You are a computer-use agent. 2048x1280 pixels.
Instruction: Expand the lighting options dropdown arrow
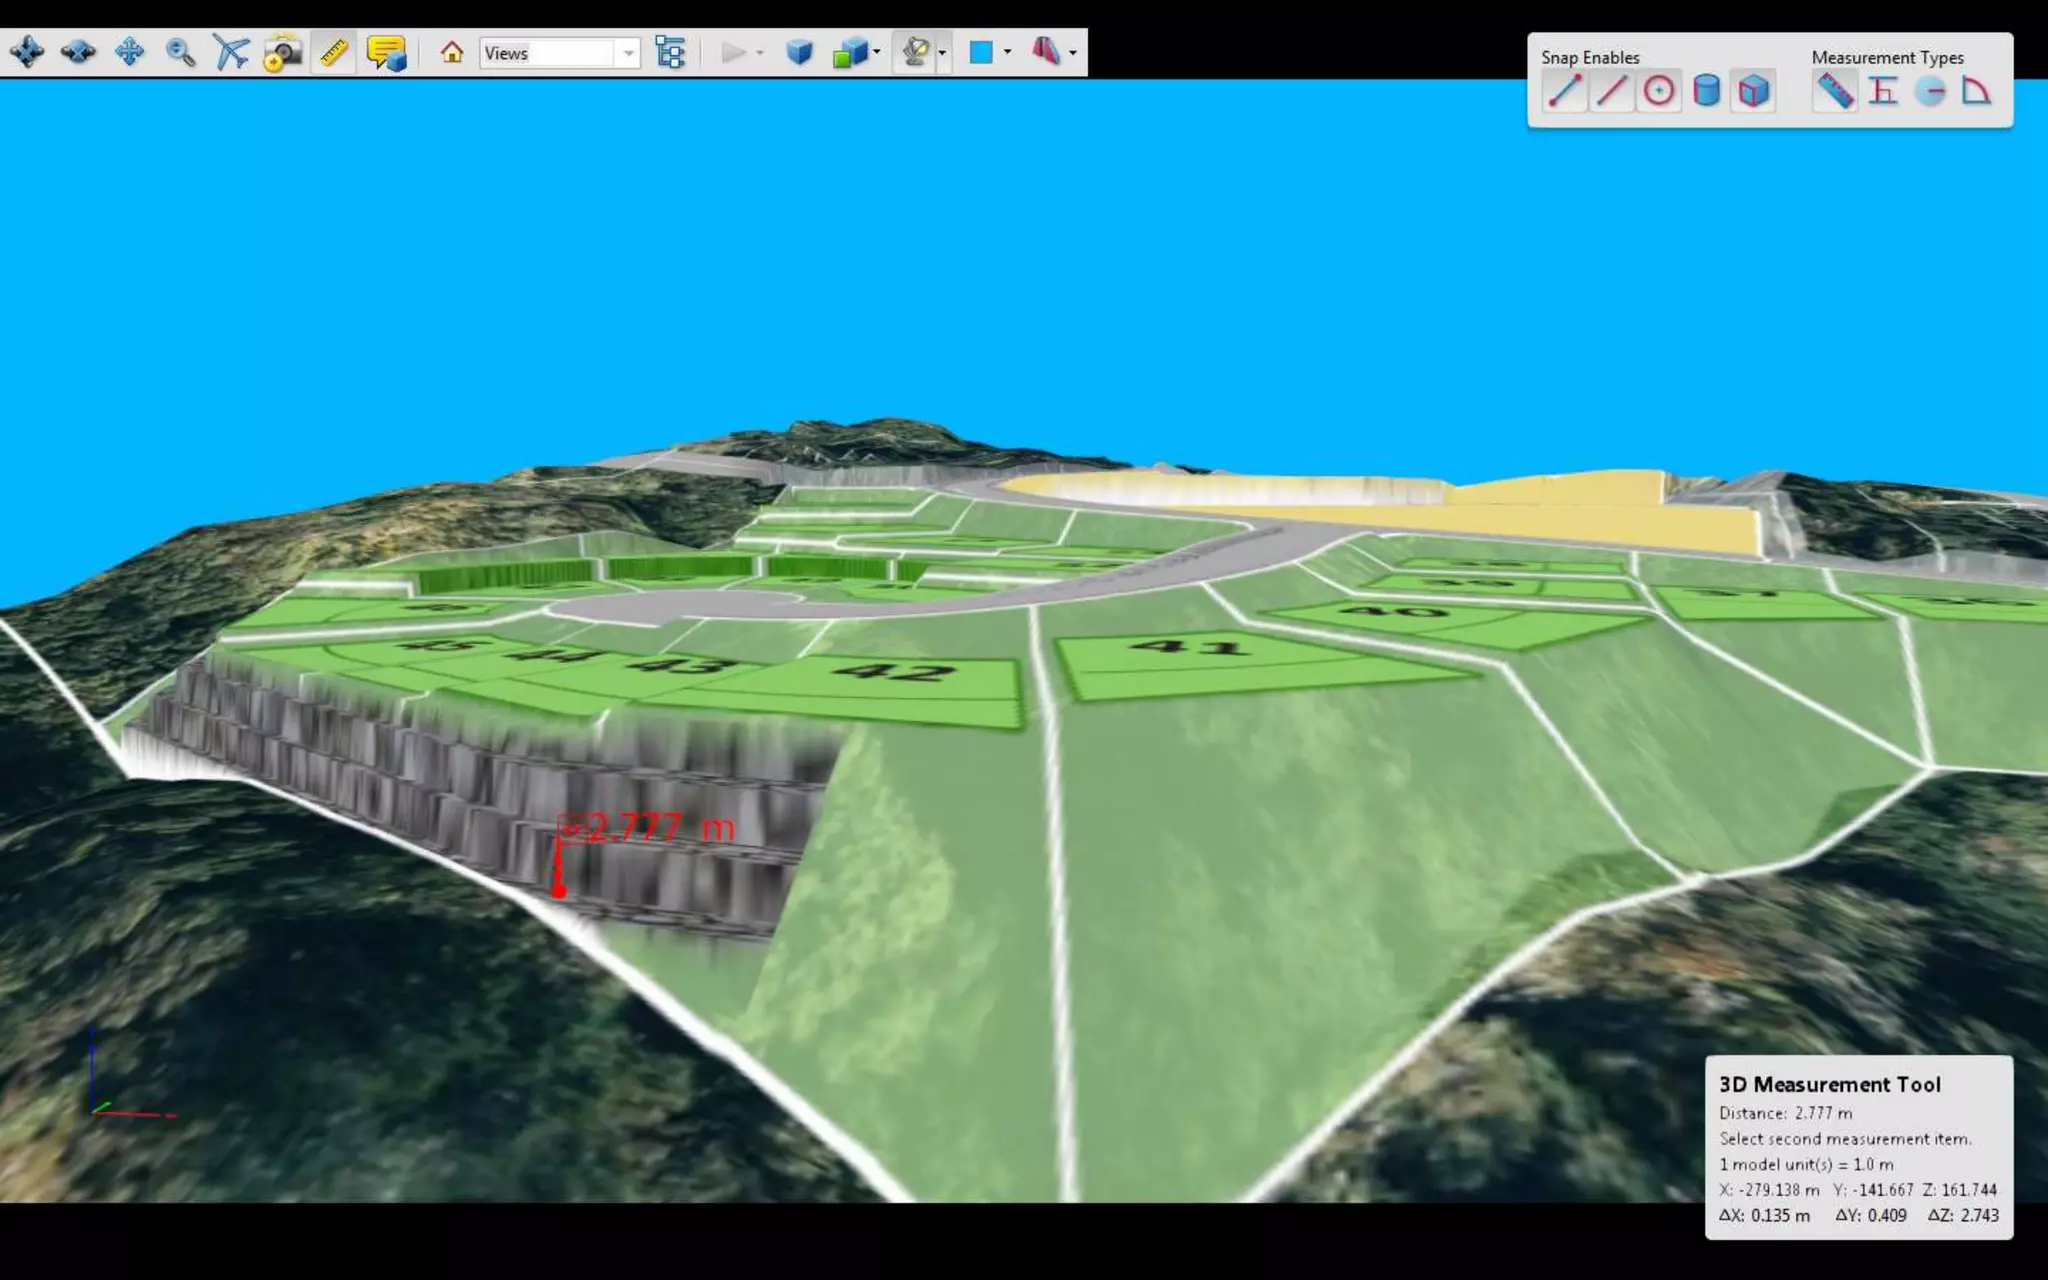942,52
